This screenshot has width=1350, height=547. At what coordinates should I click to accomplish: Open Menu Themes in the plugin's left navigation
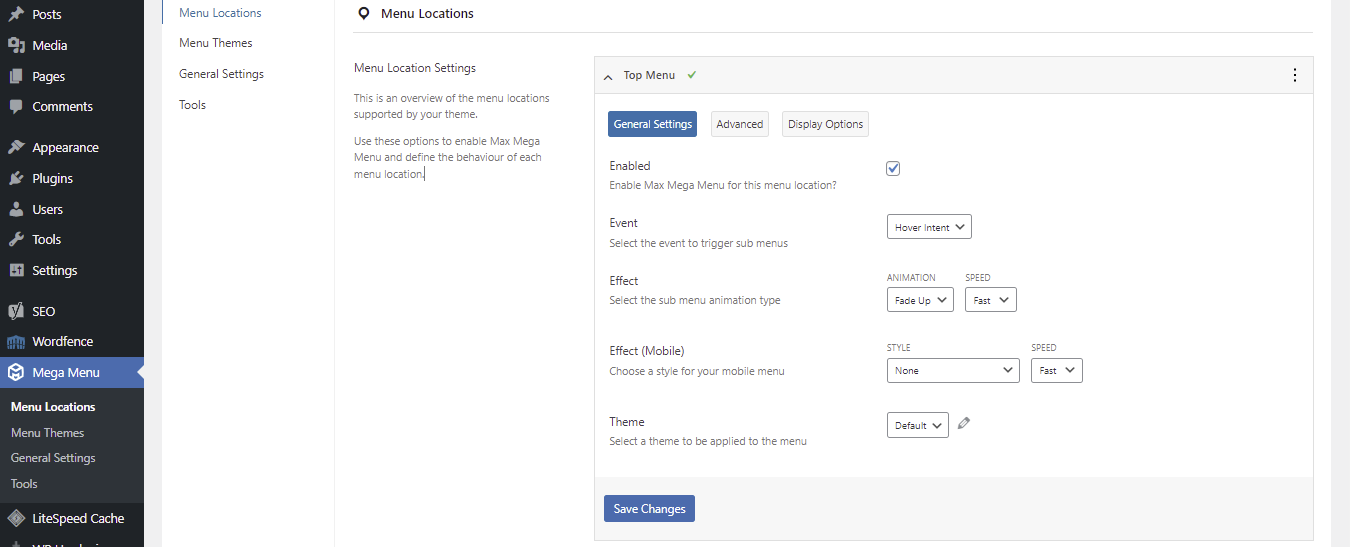[216, 43]
